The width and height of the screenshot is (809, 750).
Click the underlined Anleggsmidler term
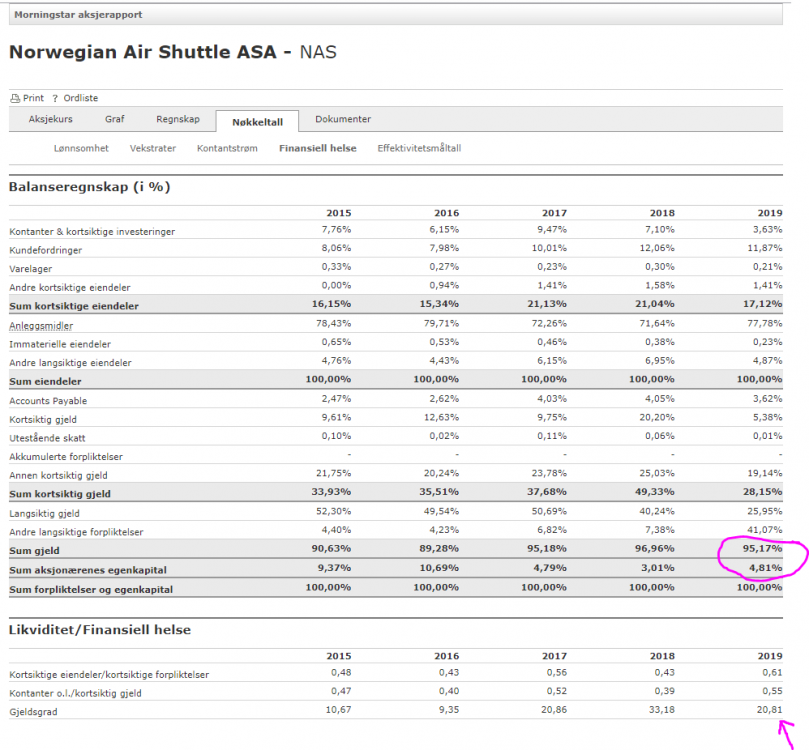coord(41,326)
